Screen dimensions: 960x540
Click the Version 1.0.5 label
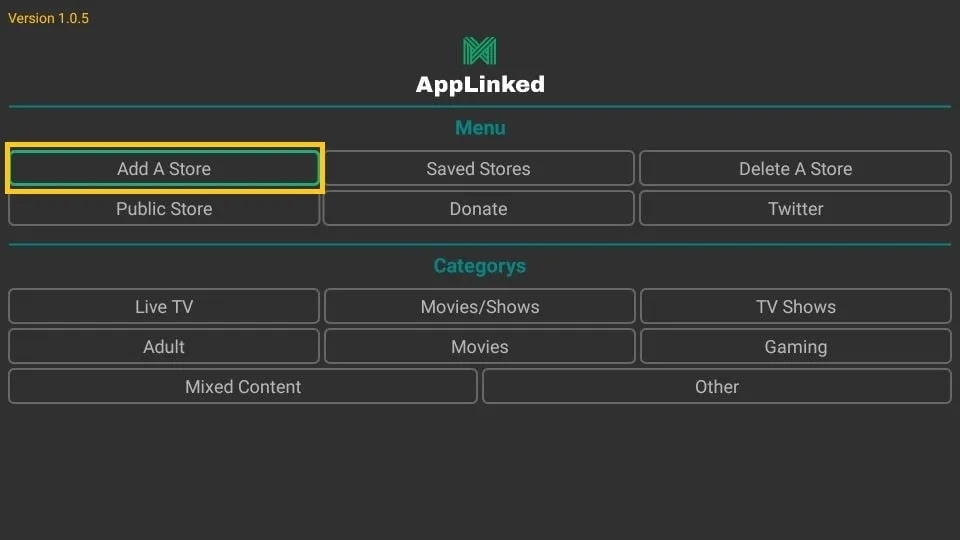[x=48, y=18]
